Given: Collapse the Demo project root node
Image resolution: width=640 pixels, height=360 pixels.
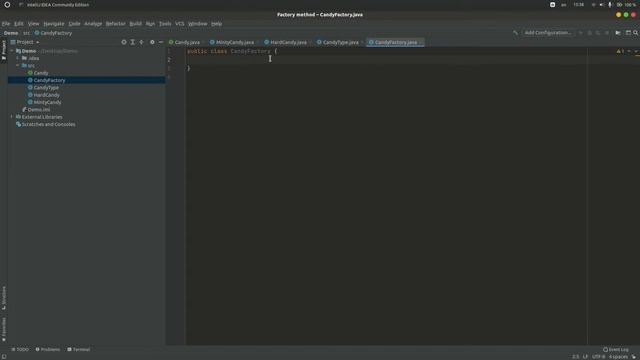Looking at the screenshot, I should click(12, 51).
